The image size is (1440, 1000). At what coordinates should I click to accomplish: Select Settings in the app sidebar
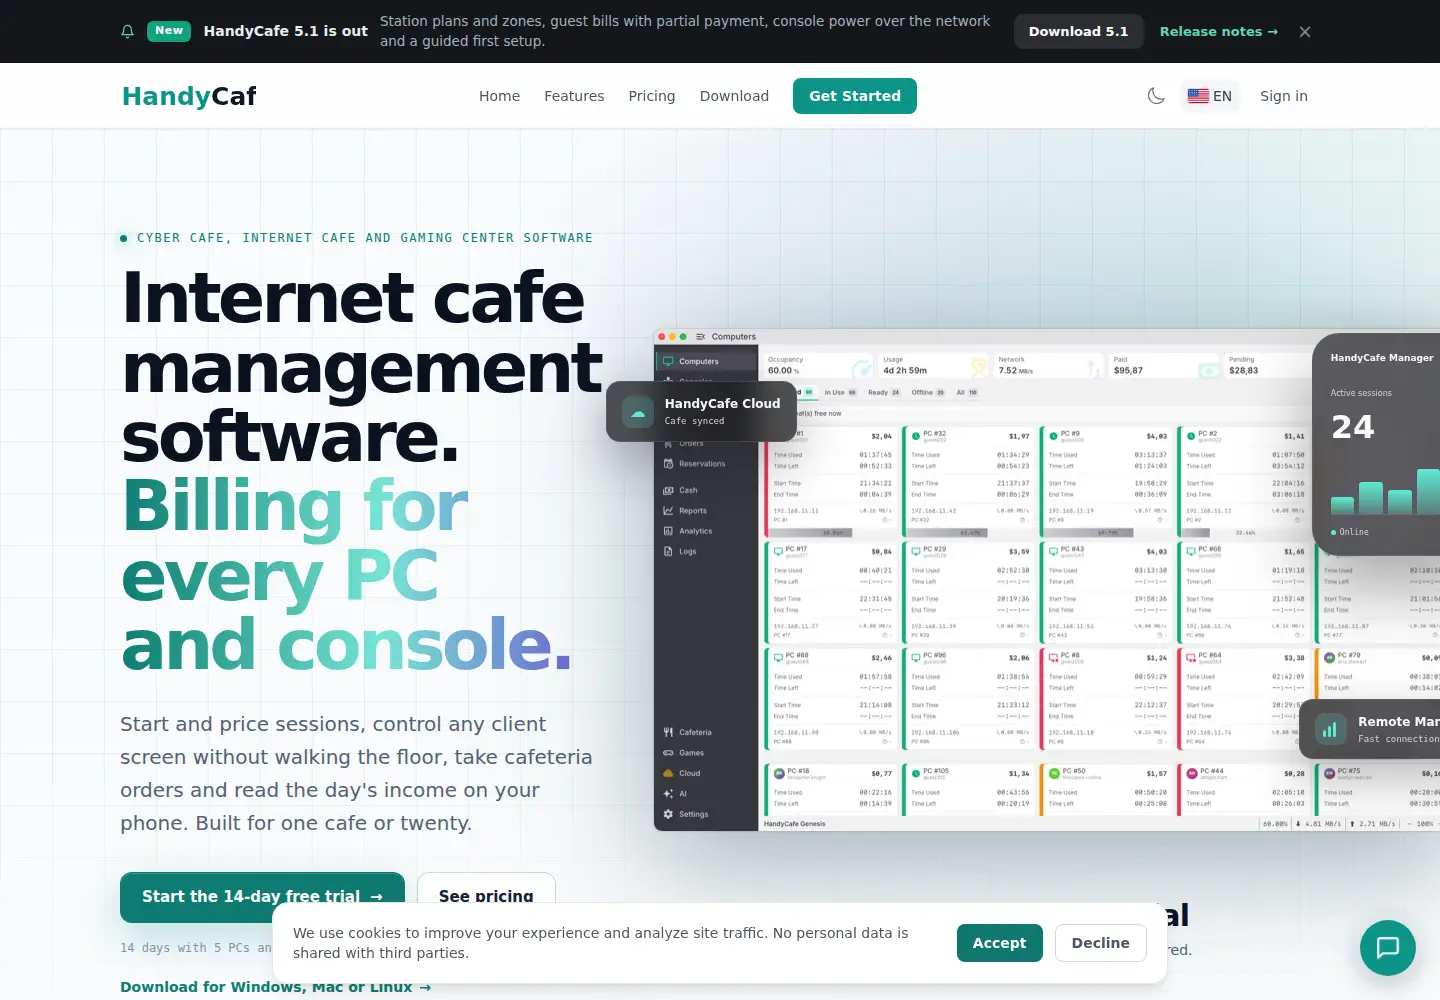(x=706, y=814)
